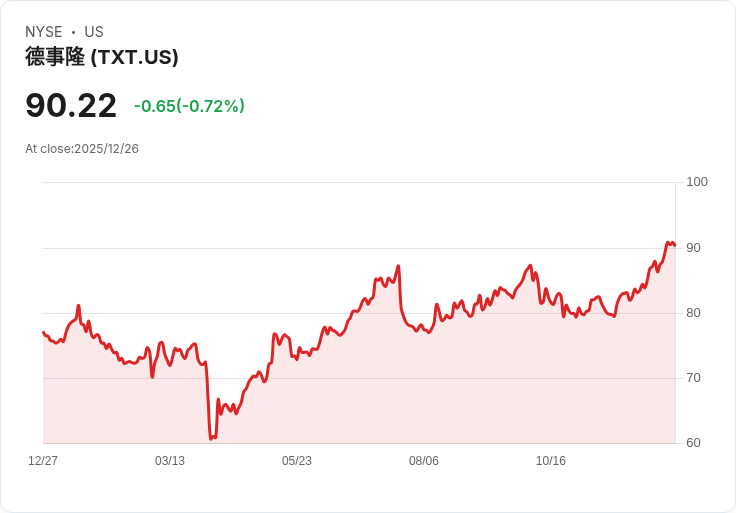Click the 12/27 date label
Screen dimensions: 736x513
[43, 461]
